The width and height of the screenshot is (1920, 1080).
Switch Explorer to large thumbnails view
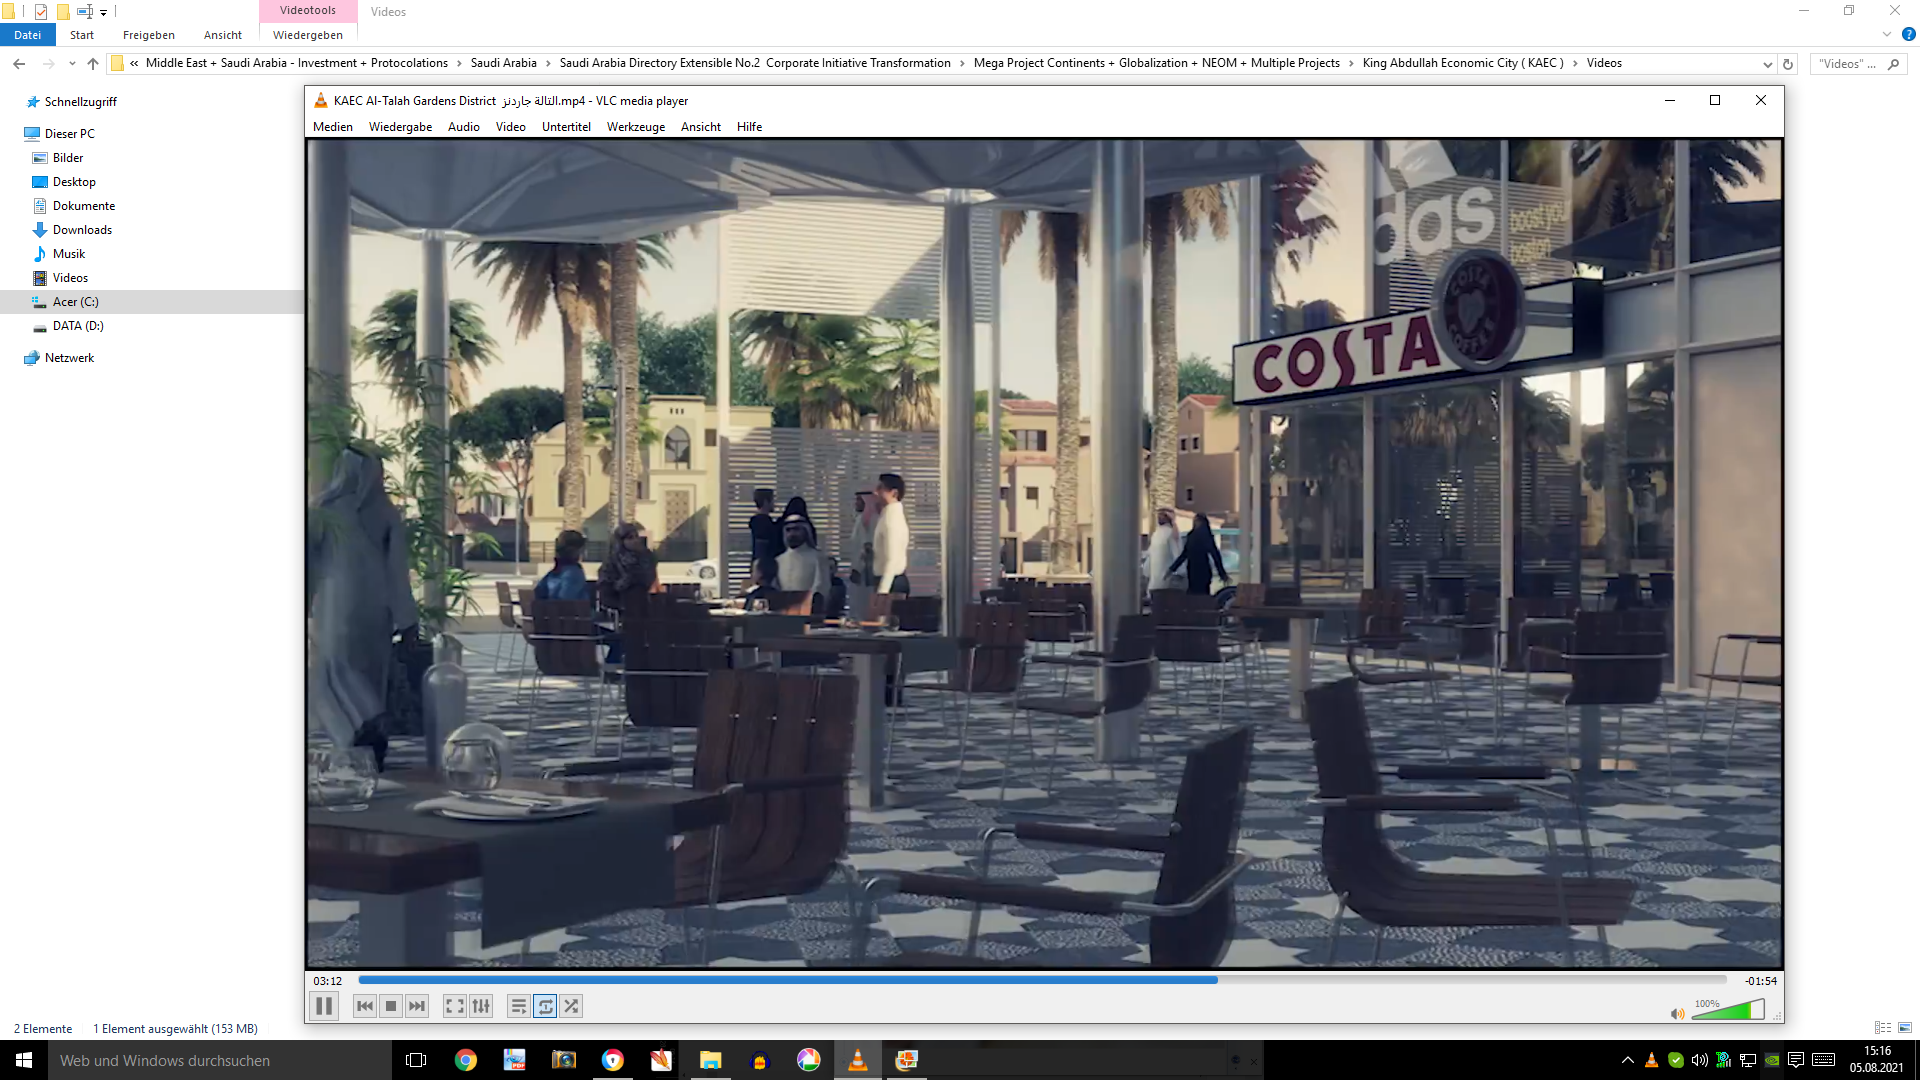(1905, 1028)
